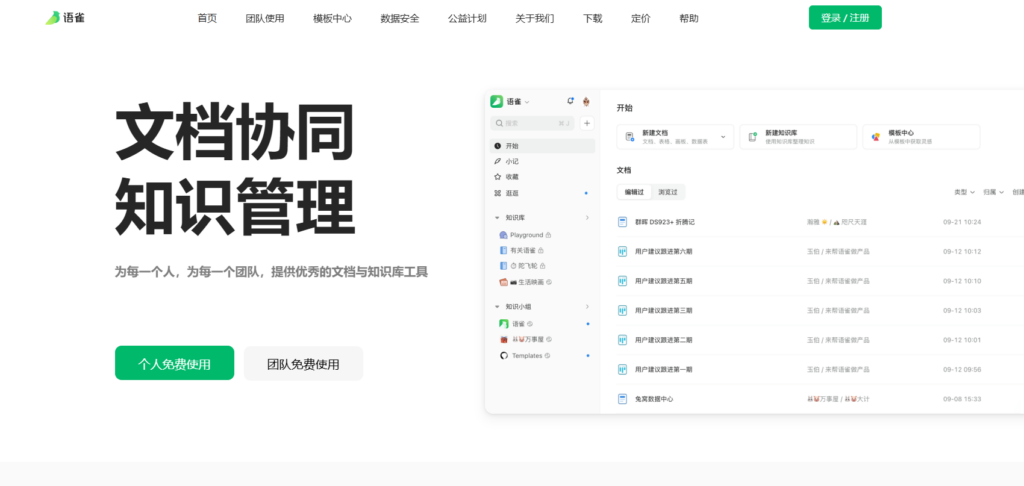Click the notification bell icon in sidebar
Viewport: 1024px width, 486px height.
[x=570, y=101]
